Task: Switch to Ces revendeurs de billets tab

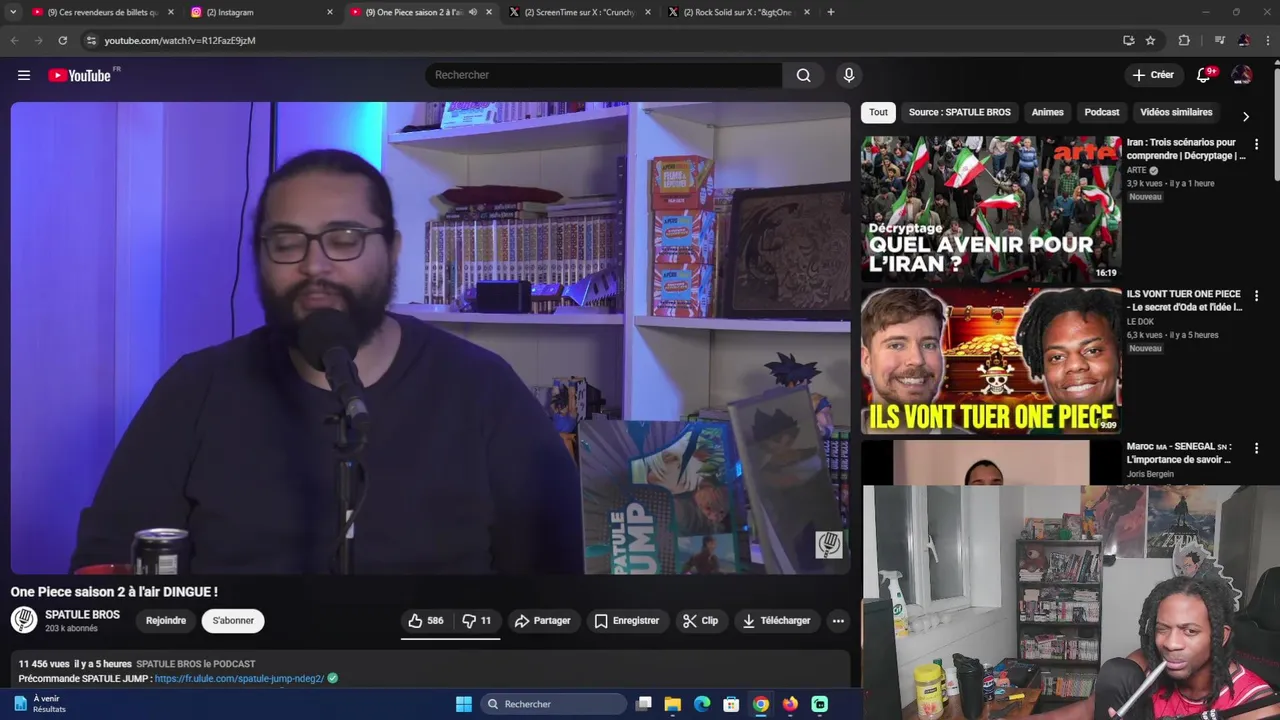Action: pyautogui.click(x=101, y=12)
